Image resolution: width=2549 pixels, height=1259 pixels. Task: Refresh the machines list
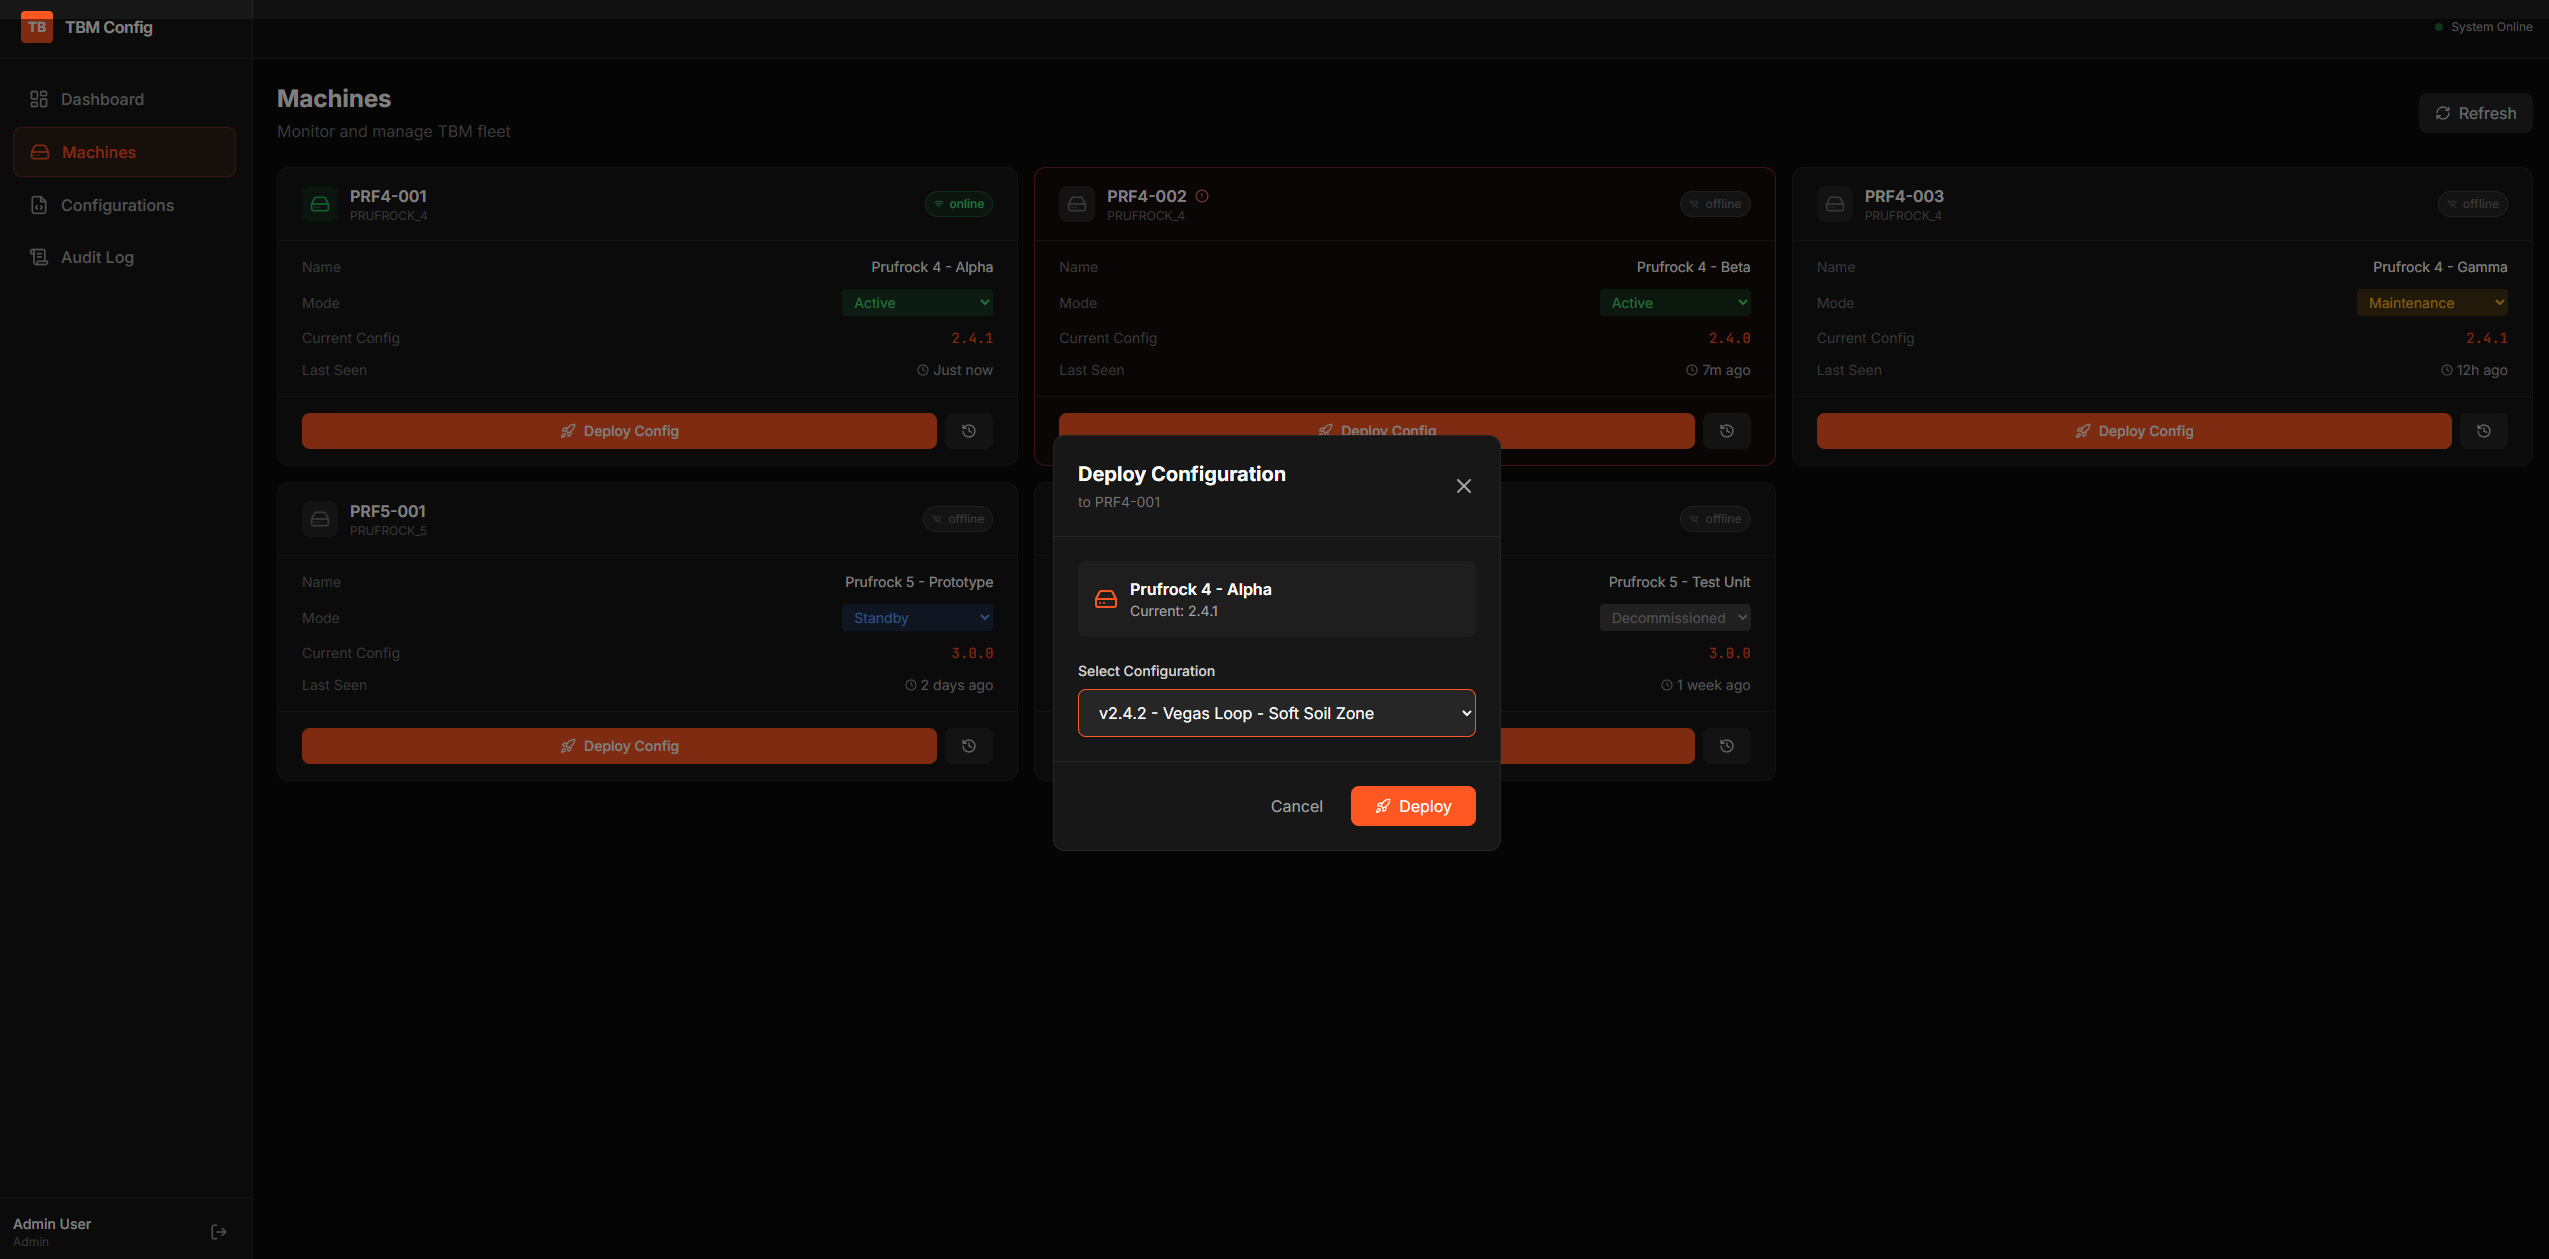click(x=2475, y=113)
